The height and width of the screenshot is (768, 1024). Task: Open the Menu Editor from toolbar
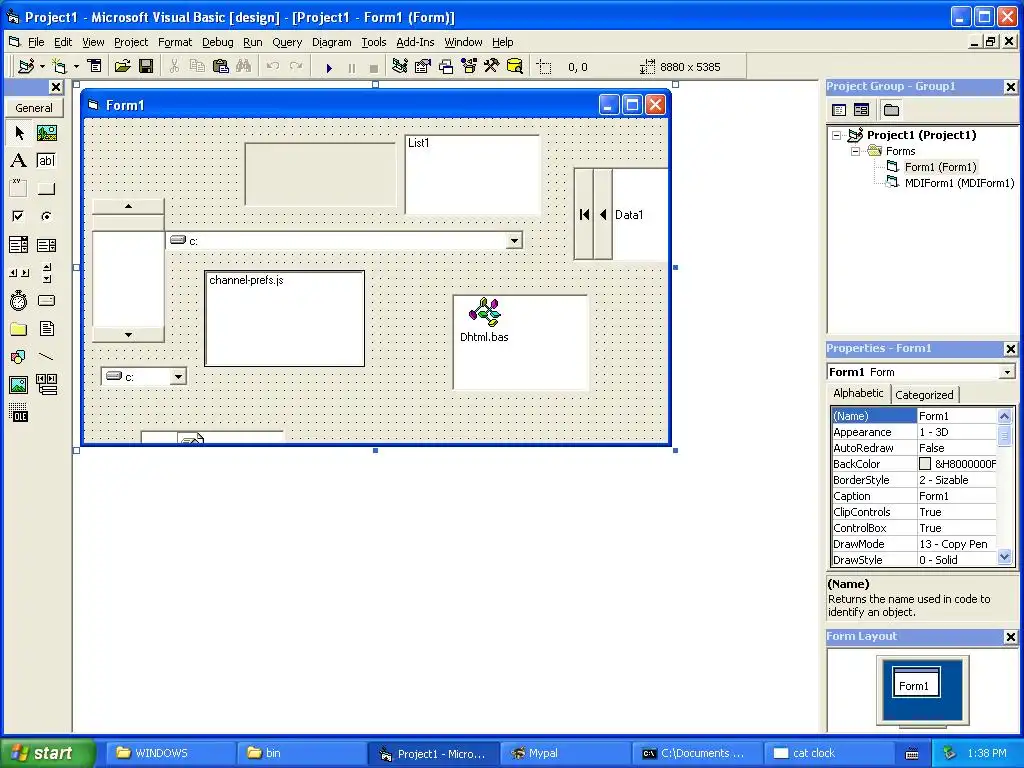(95, 67)
